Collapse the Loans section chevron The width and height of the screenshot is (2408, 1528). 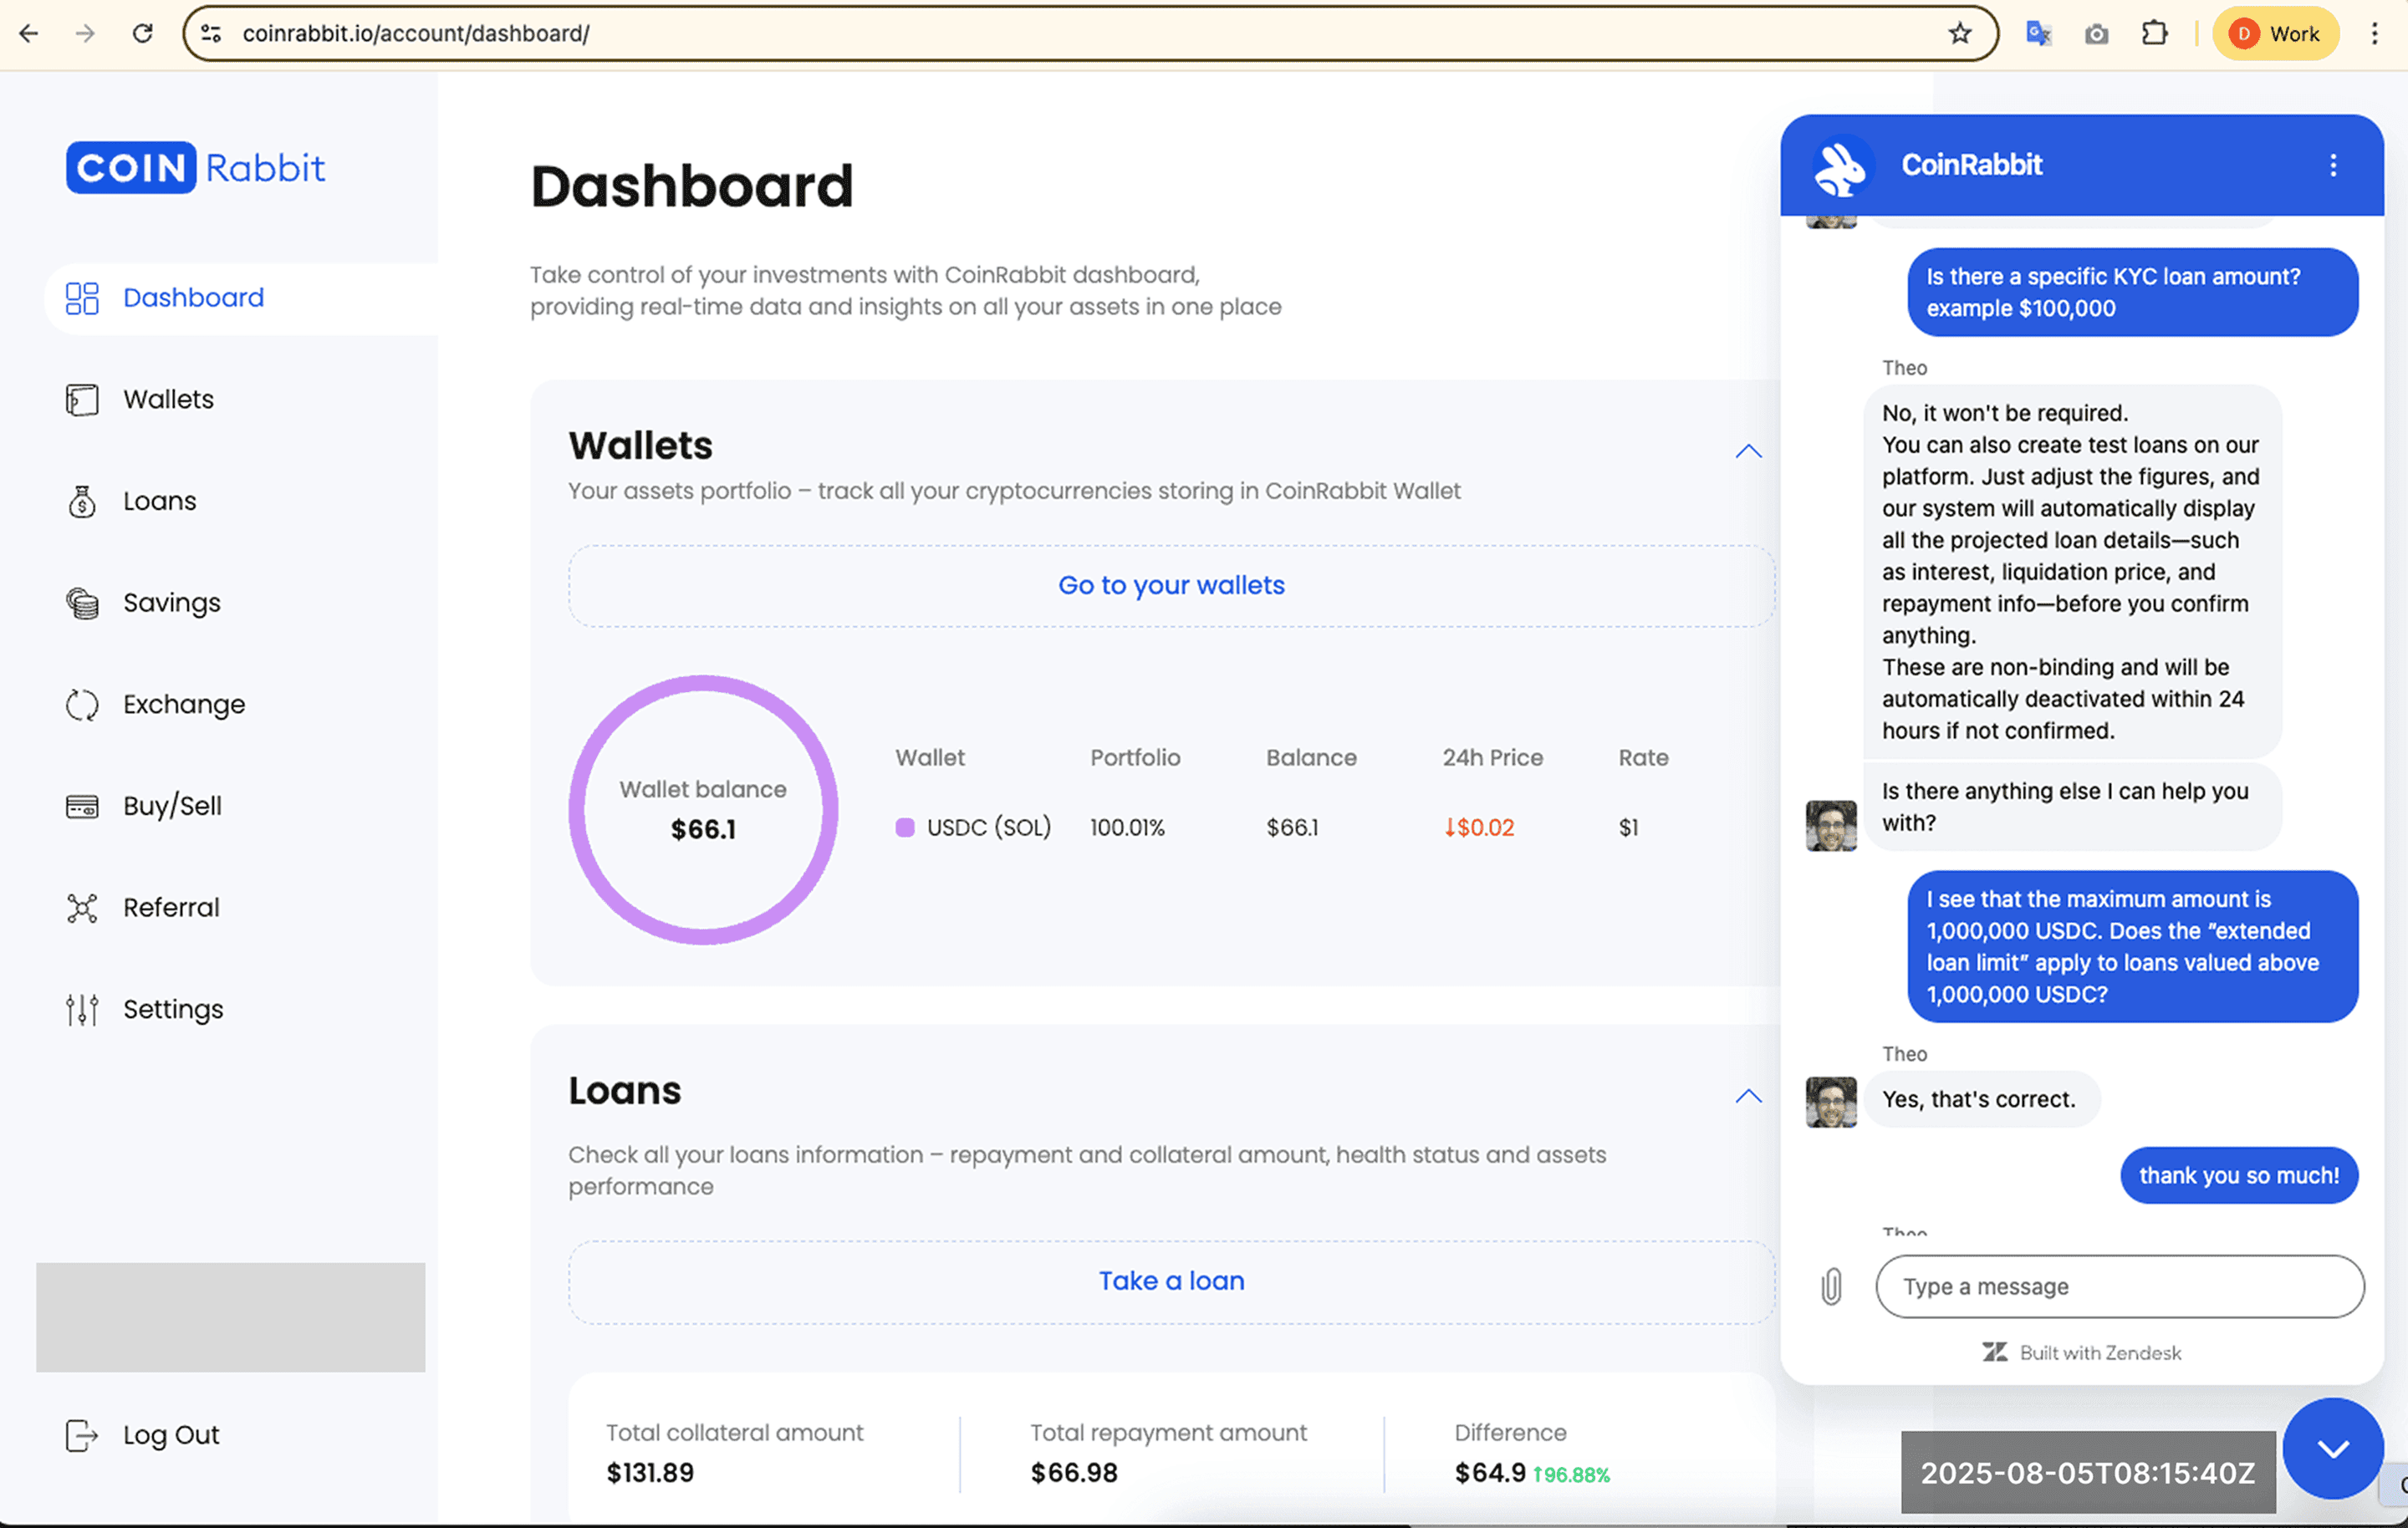tap(1748, 1097)
